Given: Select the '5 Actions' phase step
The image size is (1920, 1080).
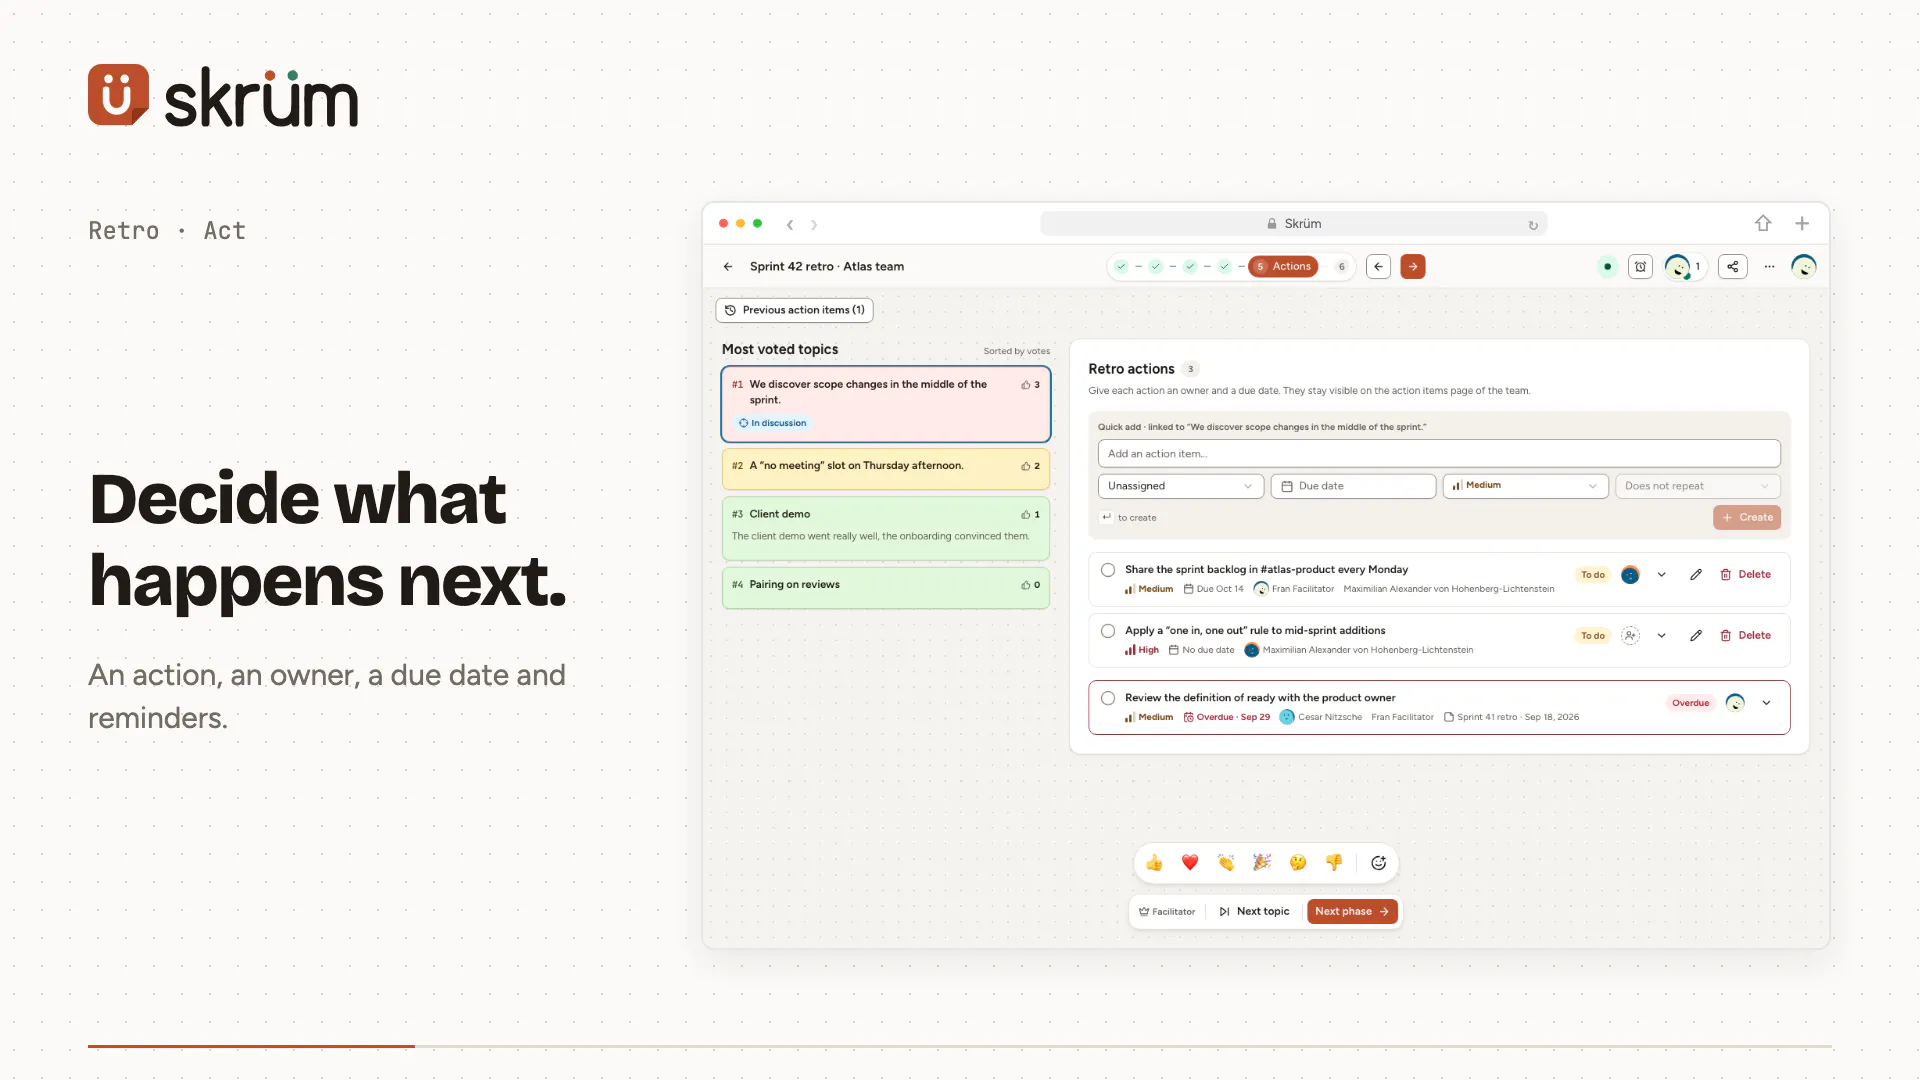Looking at the screenshot, I should point(1283,267).
